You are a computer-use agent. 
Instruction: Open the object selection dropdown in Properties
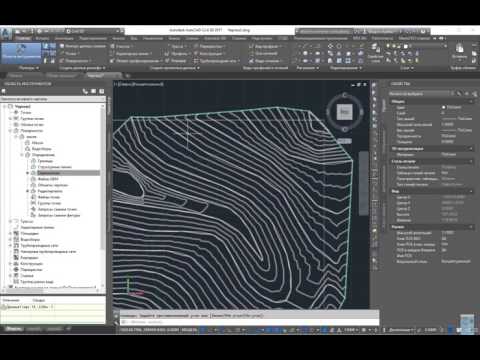point(422,94)
